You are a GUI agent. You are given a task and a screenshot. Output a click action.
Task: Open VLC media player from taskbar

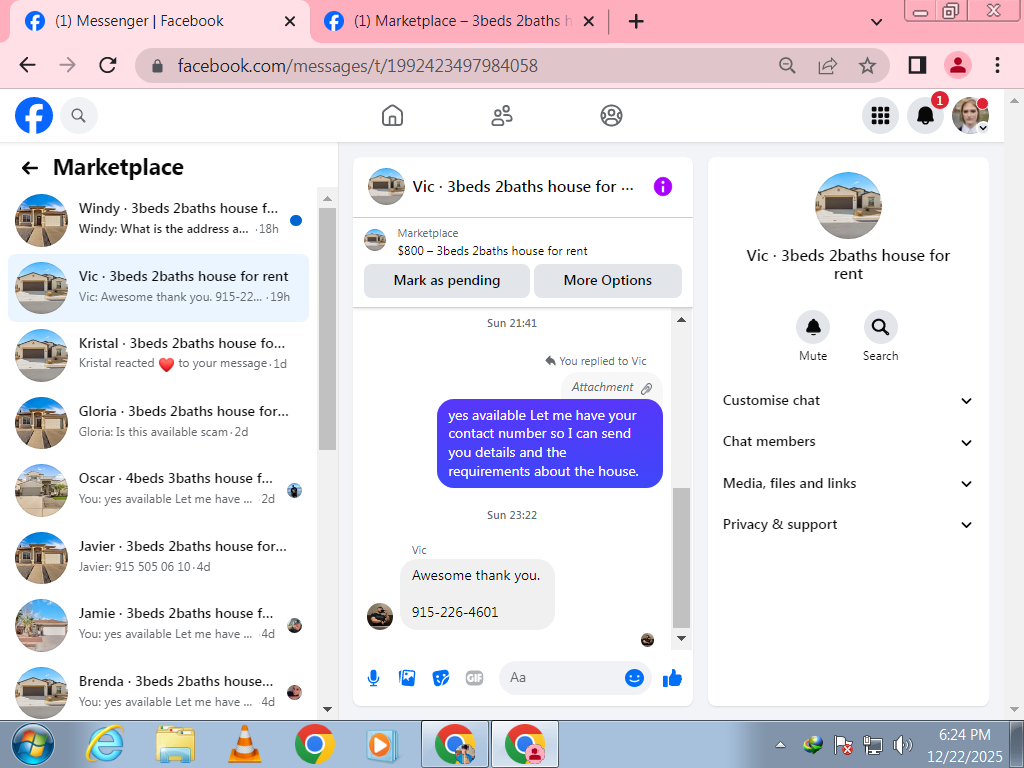(244, 744)
